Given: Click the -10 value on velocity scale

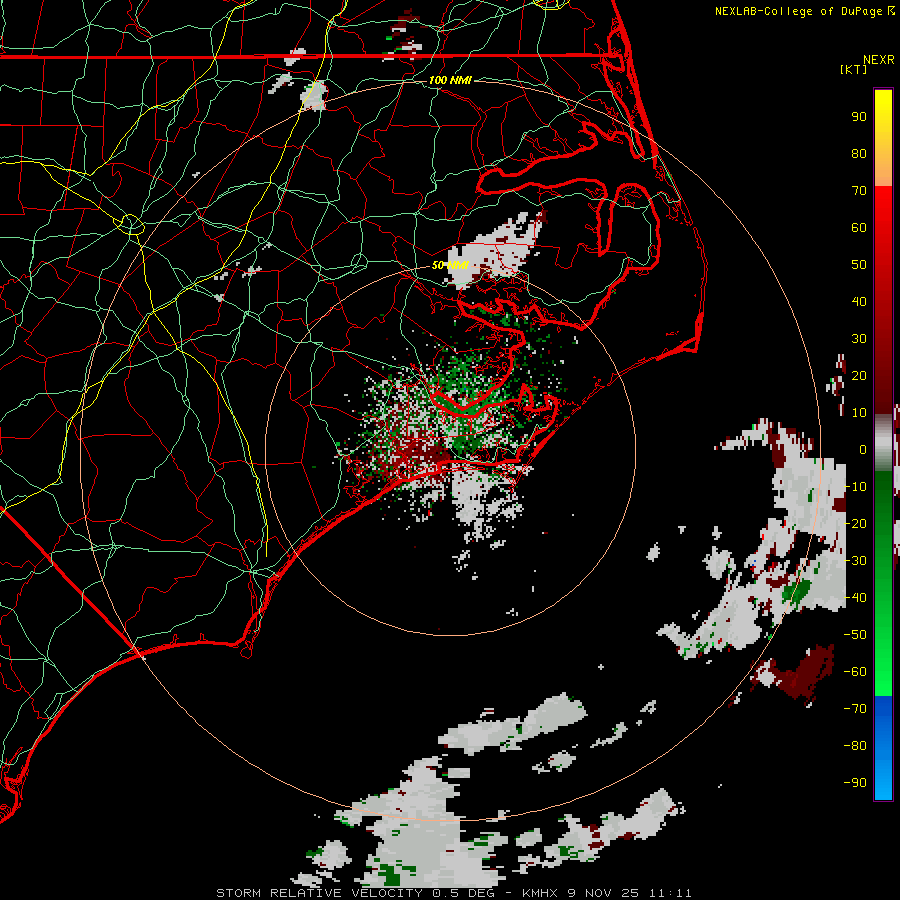Looking at the screenshot, I should [855, 487].
